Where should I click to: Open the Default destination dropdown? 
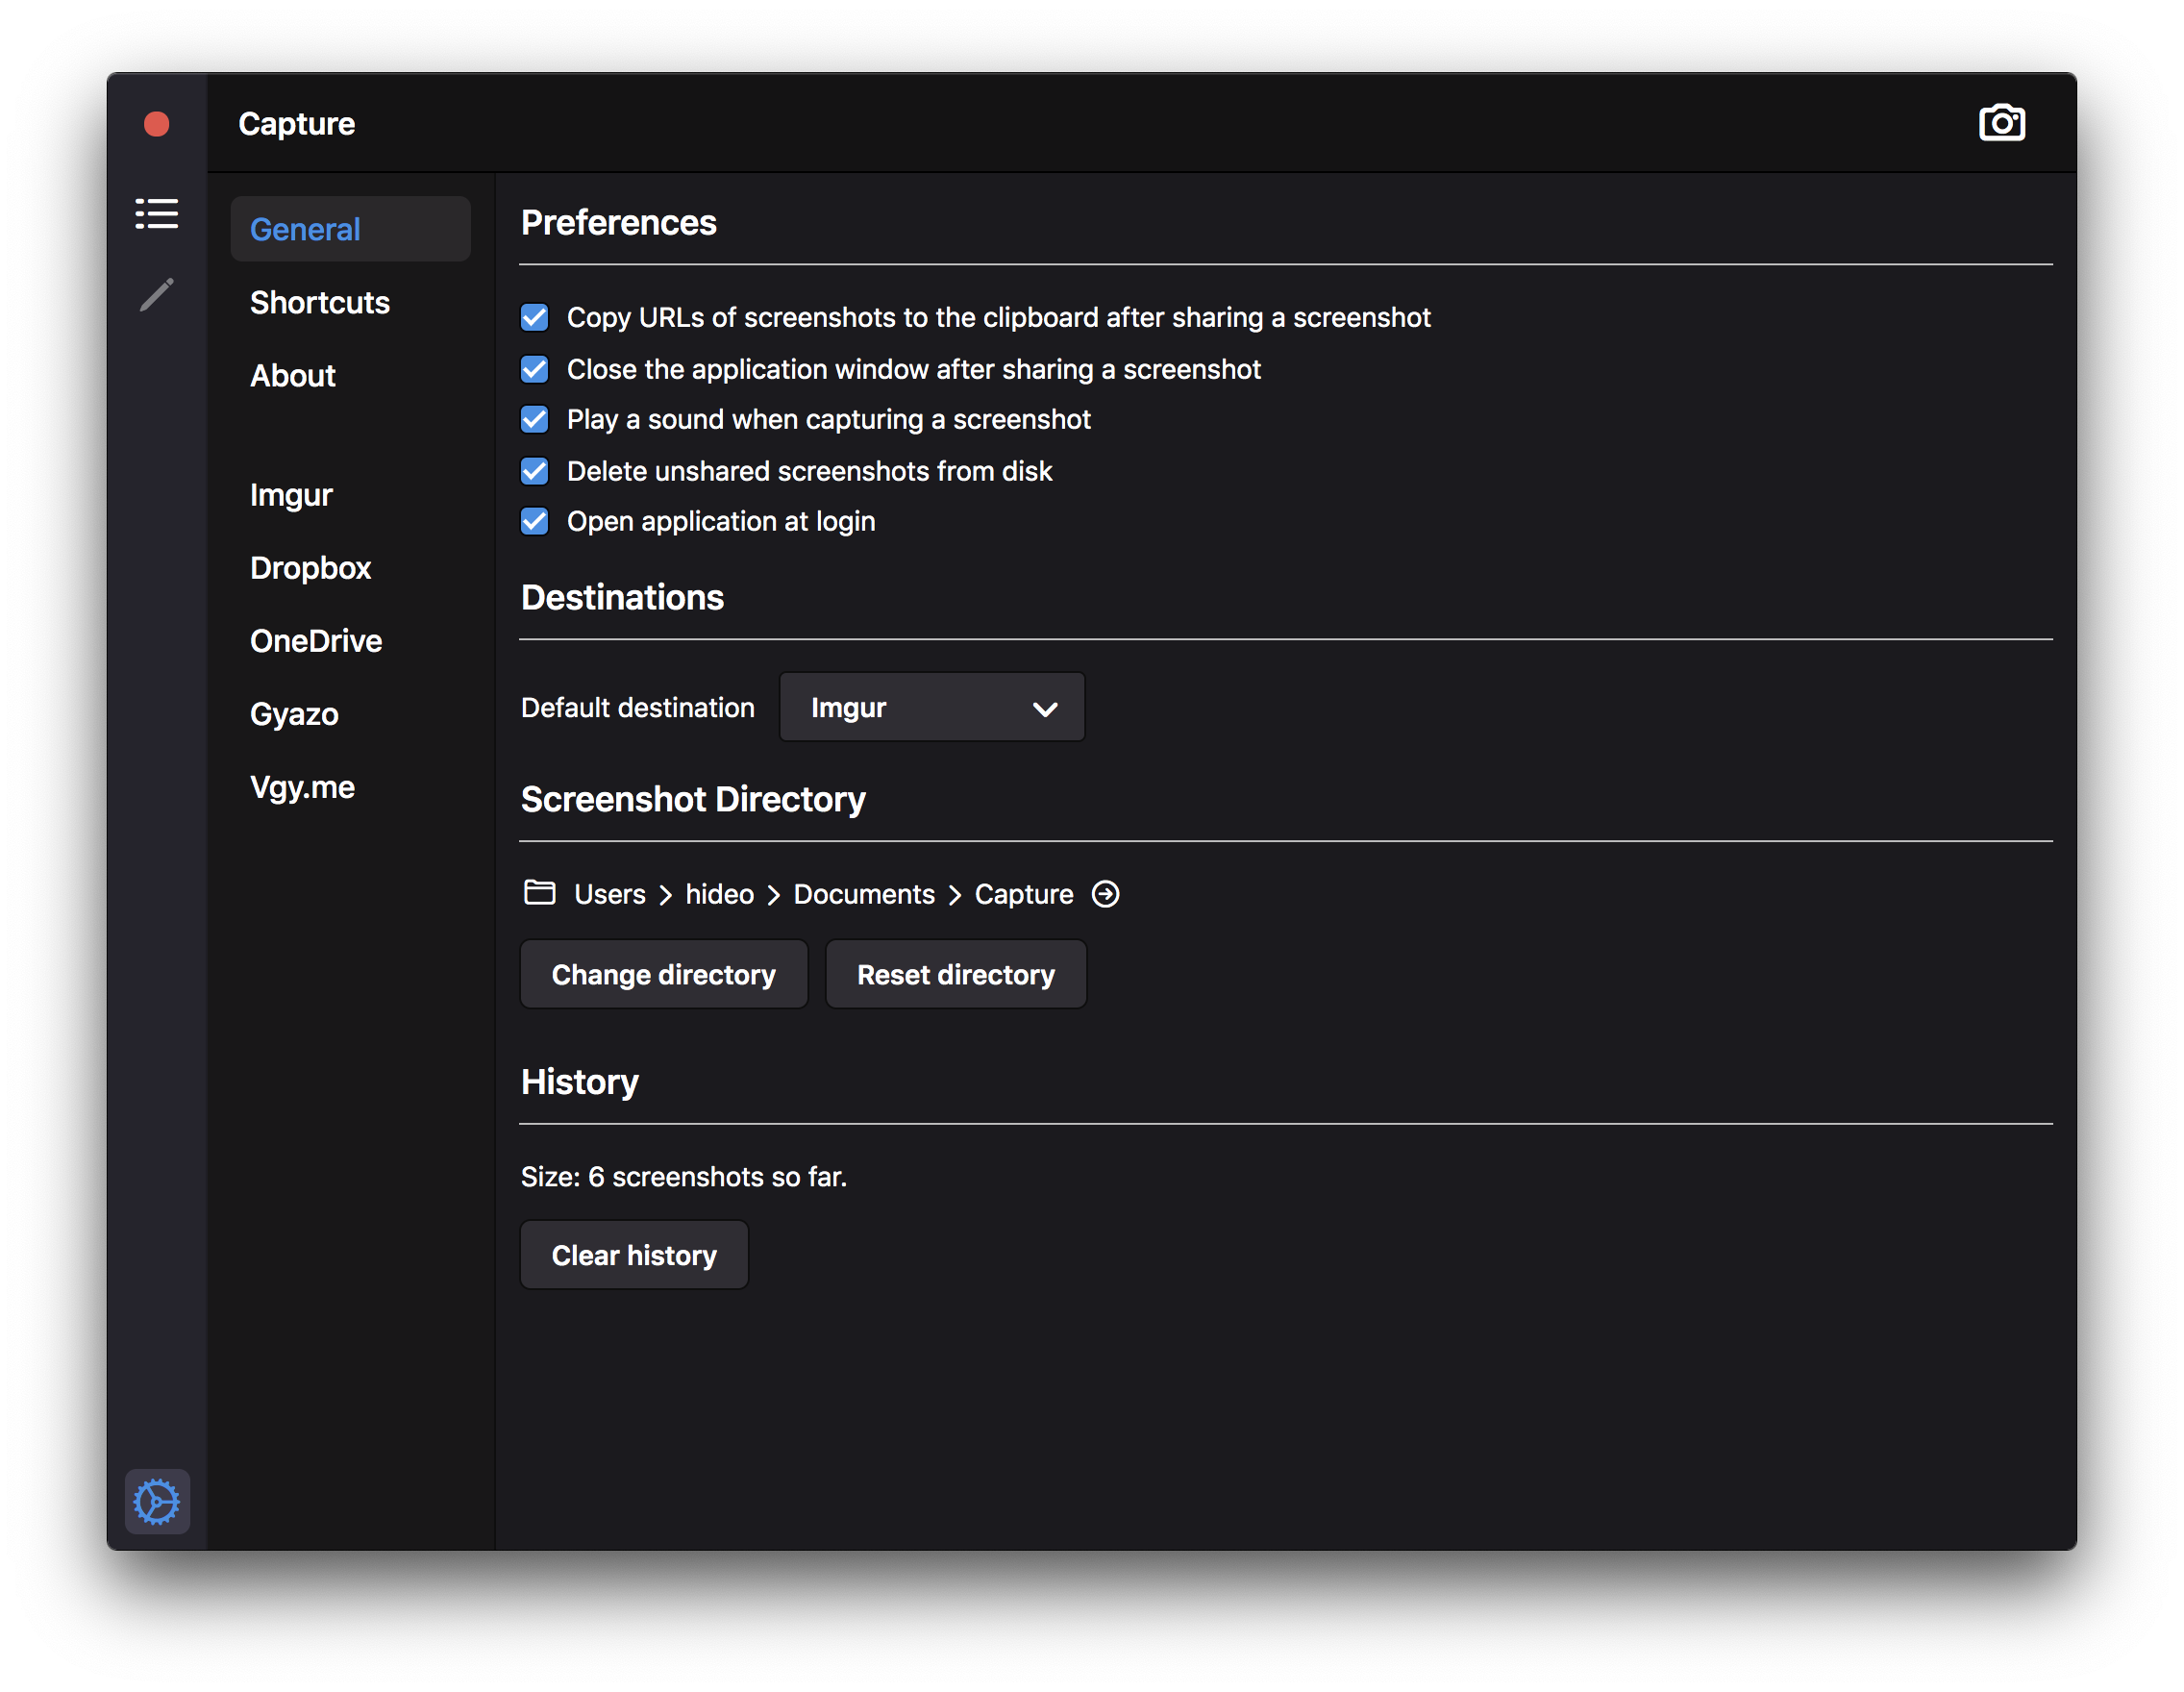[x=931, y=707]
